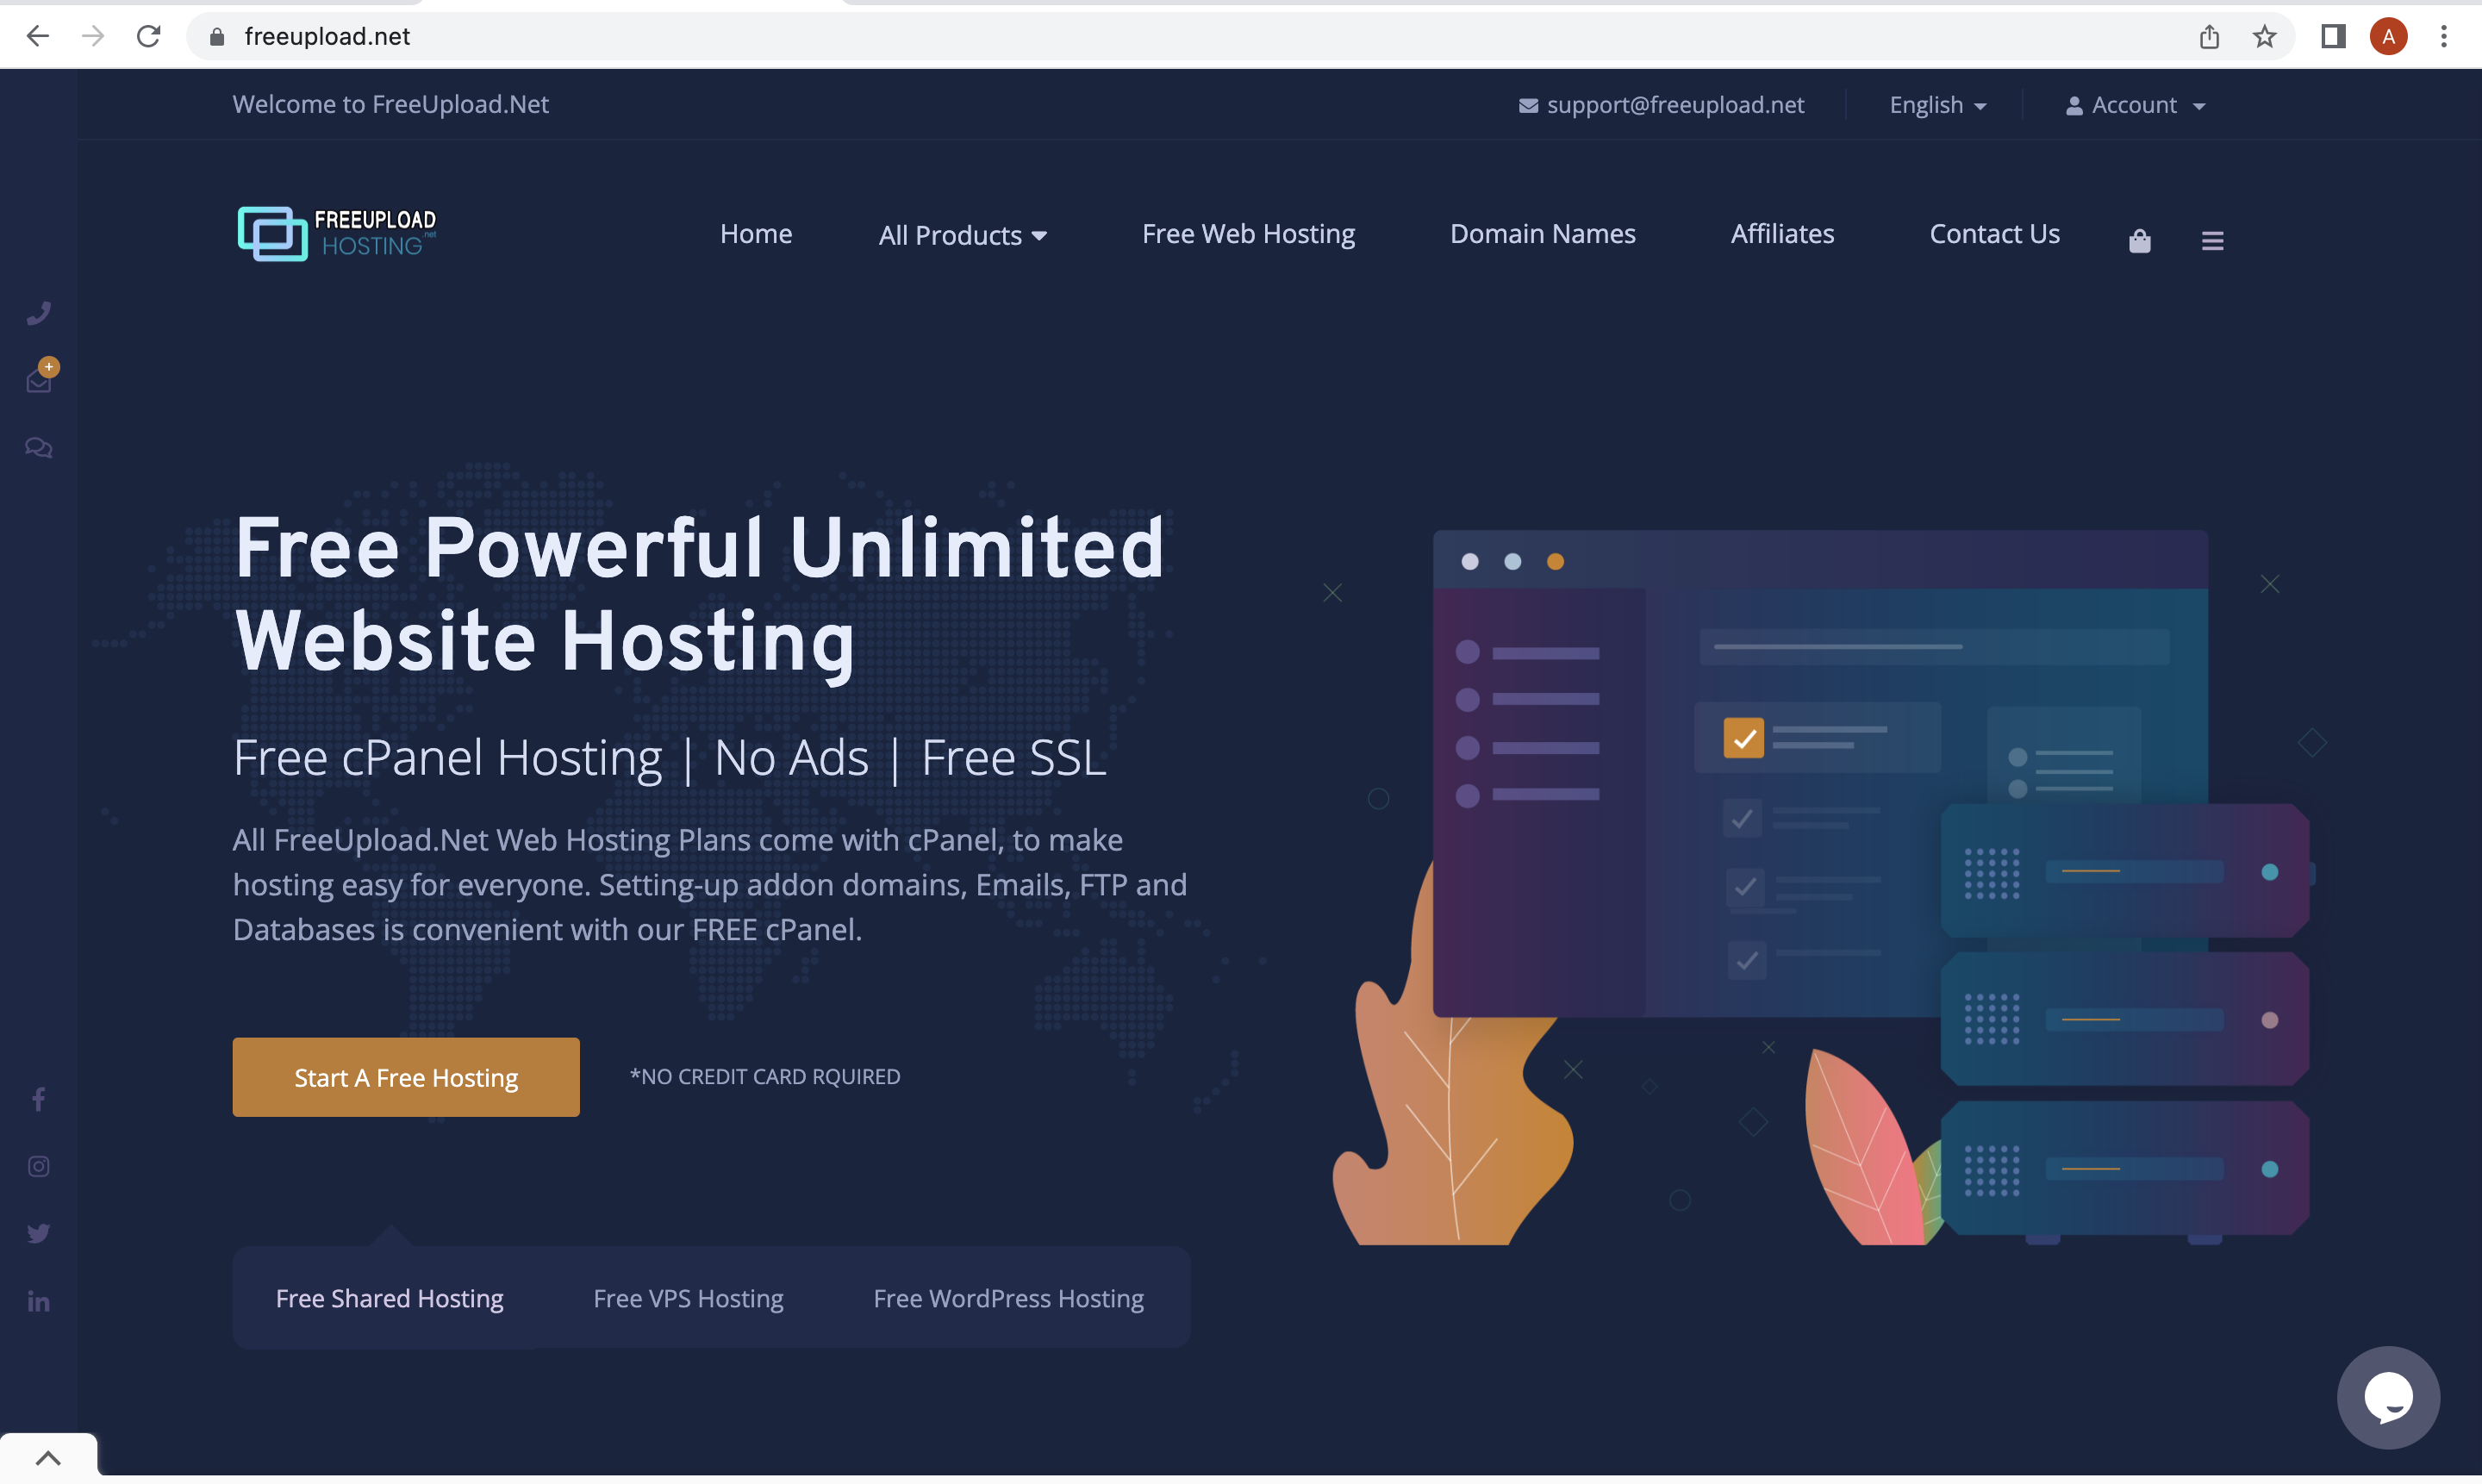Share this page via share icon
Image resolution: width=2482 pixels, height=1484 pixels.
[x=2209, y=37]
